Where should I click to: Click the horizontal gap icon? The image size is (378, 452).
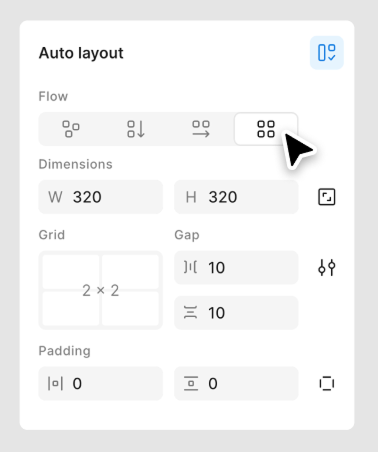click(190, 267)
